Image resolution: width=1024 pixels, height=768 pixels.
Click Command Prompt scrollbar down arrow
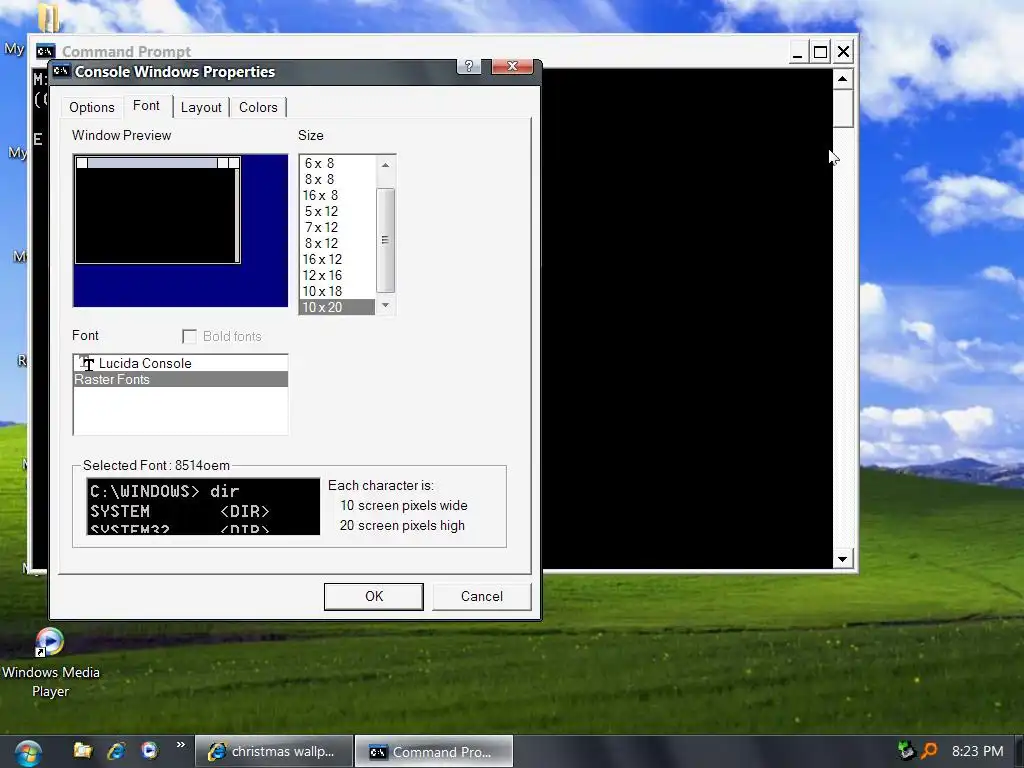(x=842, y=559)
